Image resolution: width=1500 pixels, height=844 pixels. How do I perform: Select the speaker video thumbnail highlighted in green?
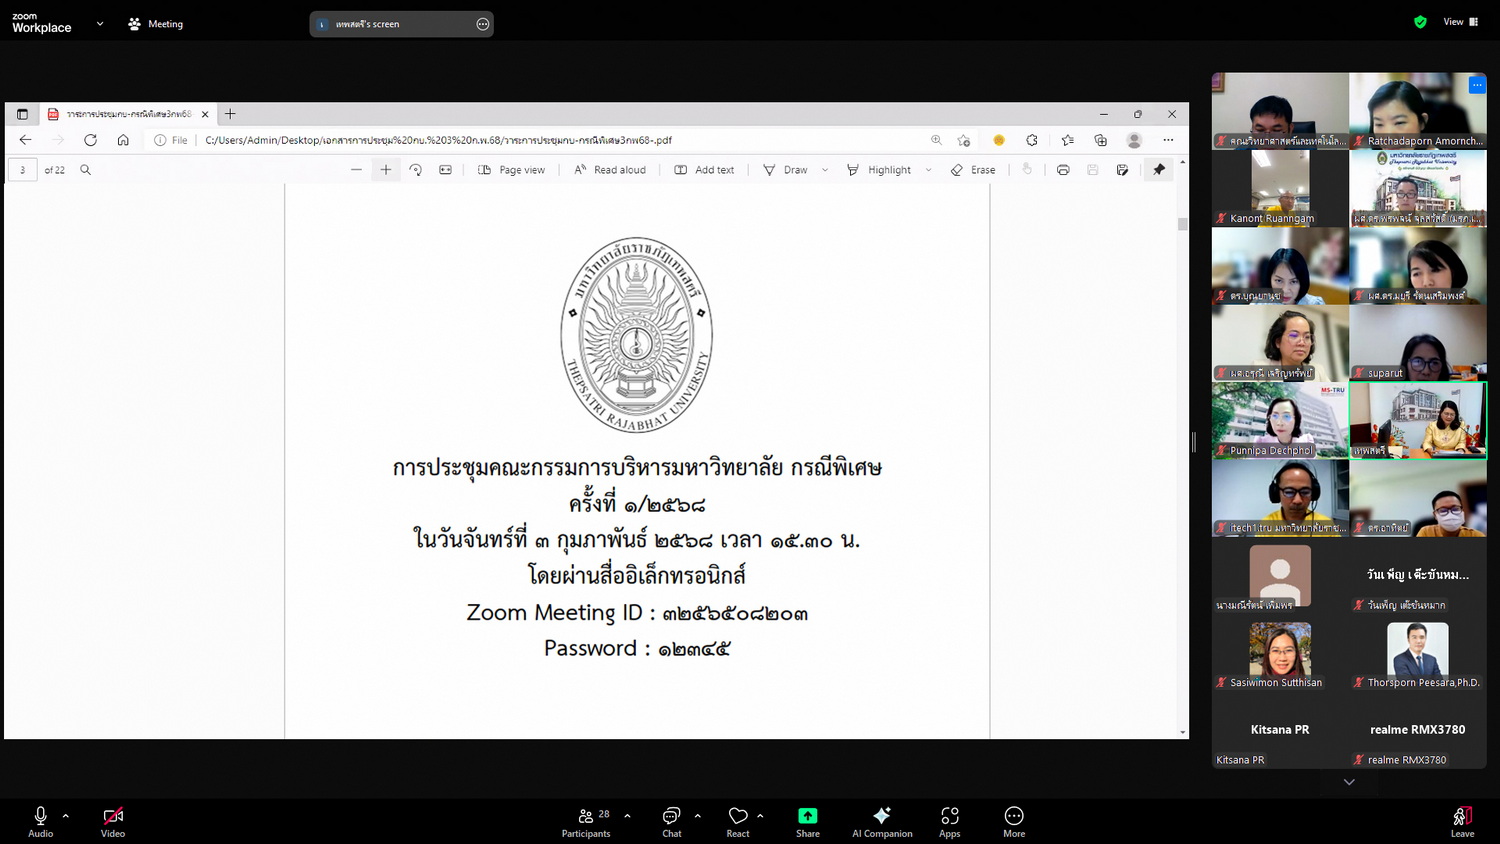tap(1417, 420)
